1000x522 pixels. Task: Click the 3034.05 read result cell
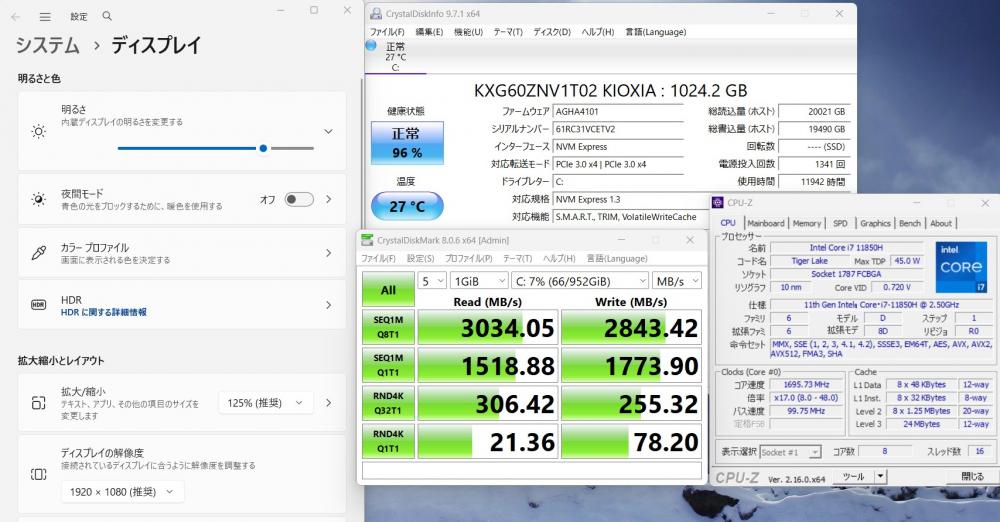488,327
